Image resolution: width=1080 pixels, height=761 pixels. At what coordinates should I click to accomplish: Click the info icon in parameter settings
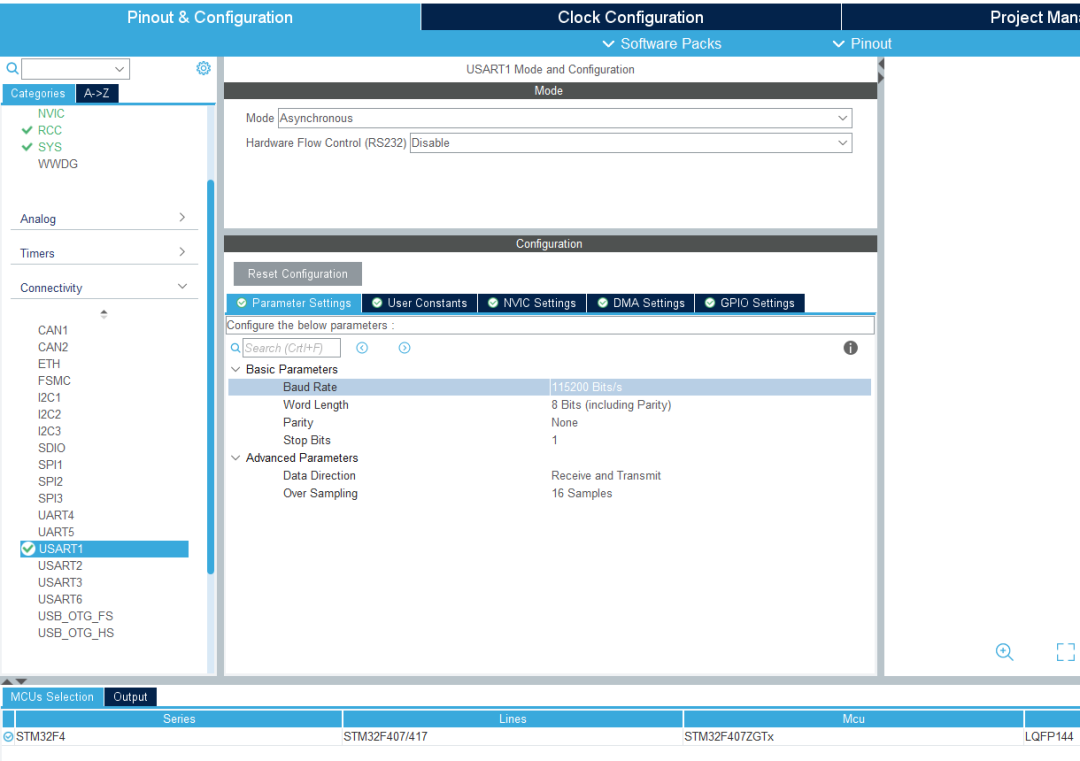[851, 348]
